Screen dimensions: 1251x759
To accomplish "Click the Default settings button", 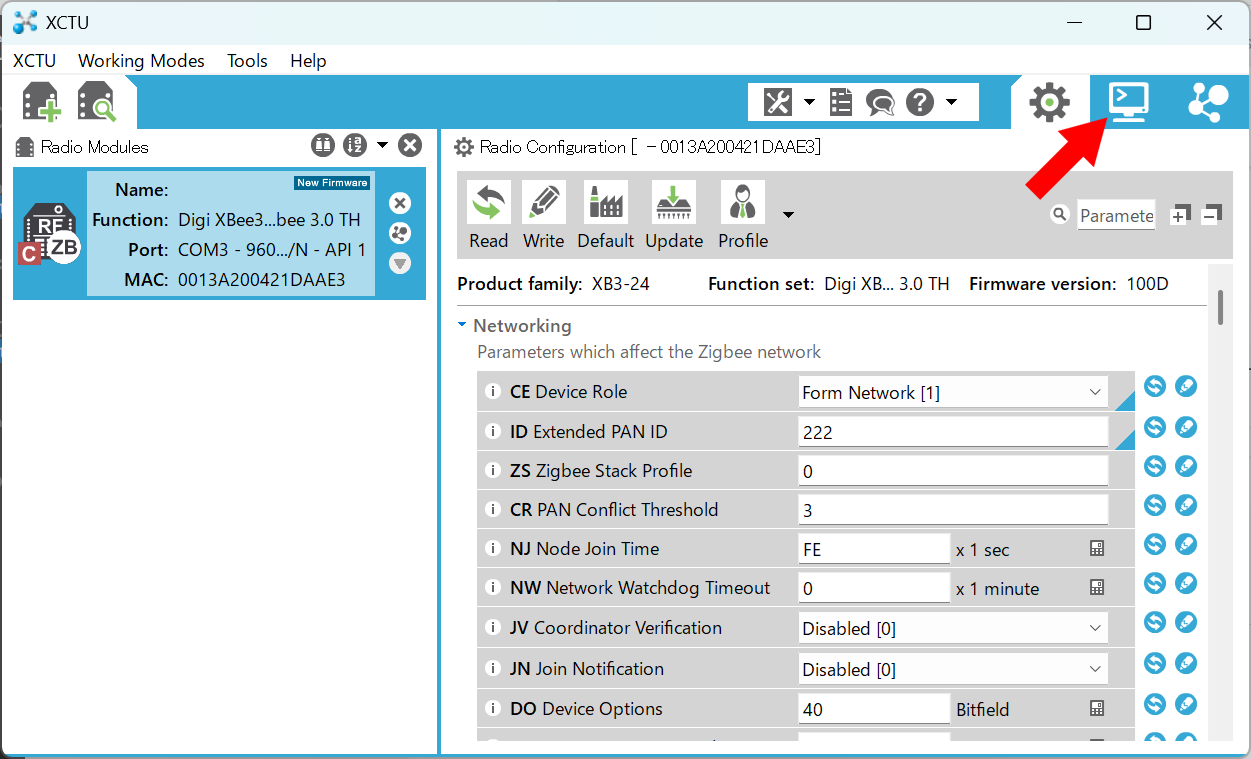I will [x=605, y=216].
